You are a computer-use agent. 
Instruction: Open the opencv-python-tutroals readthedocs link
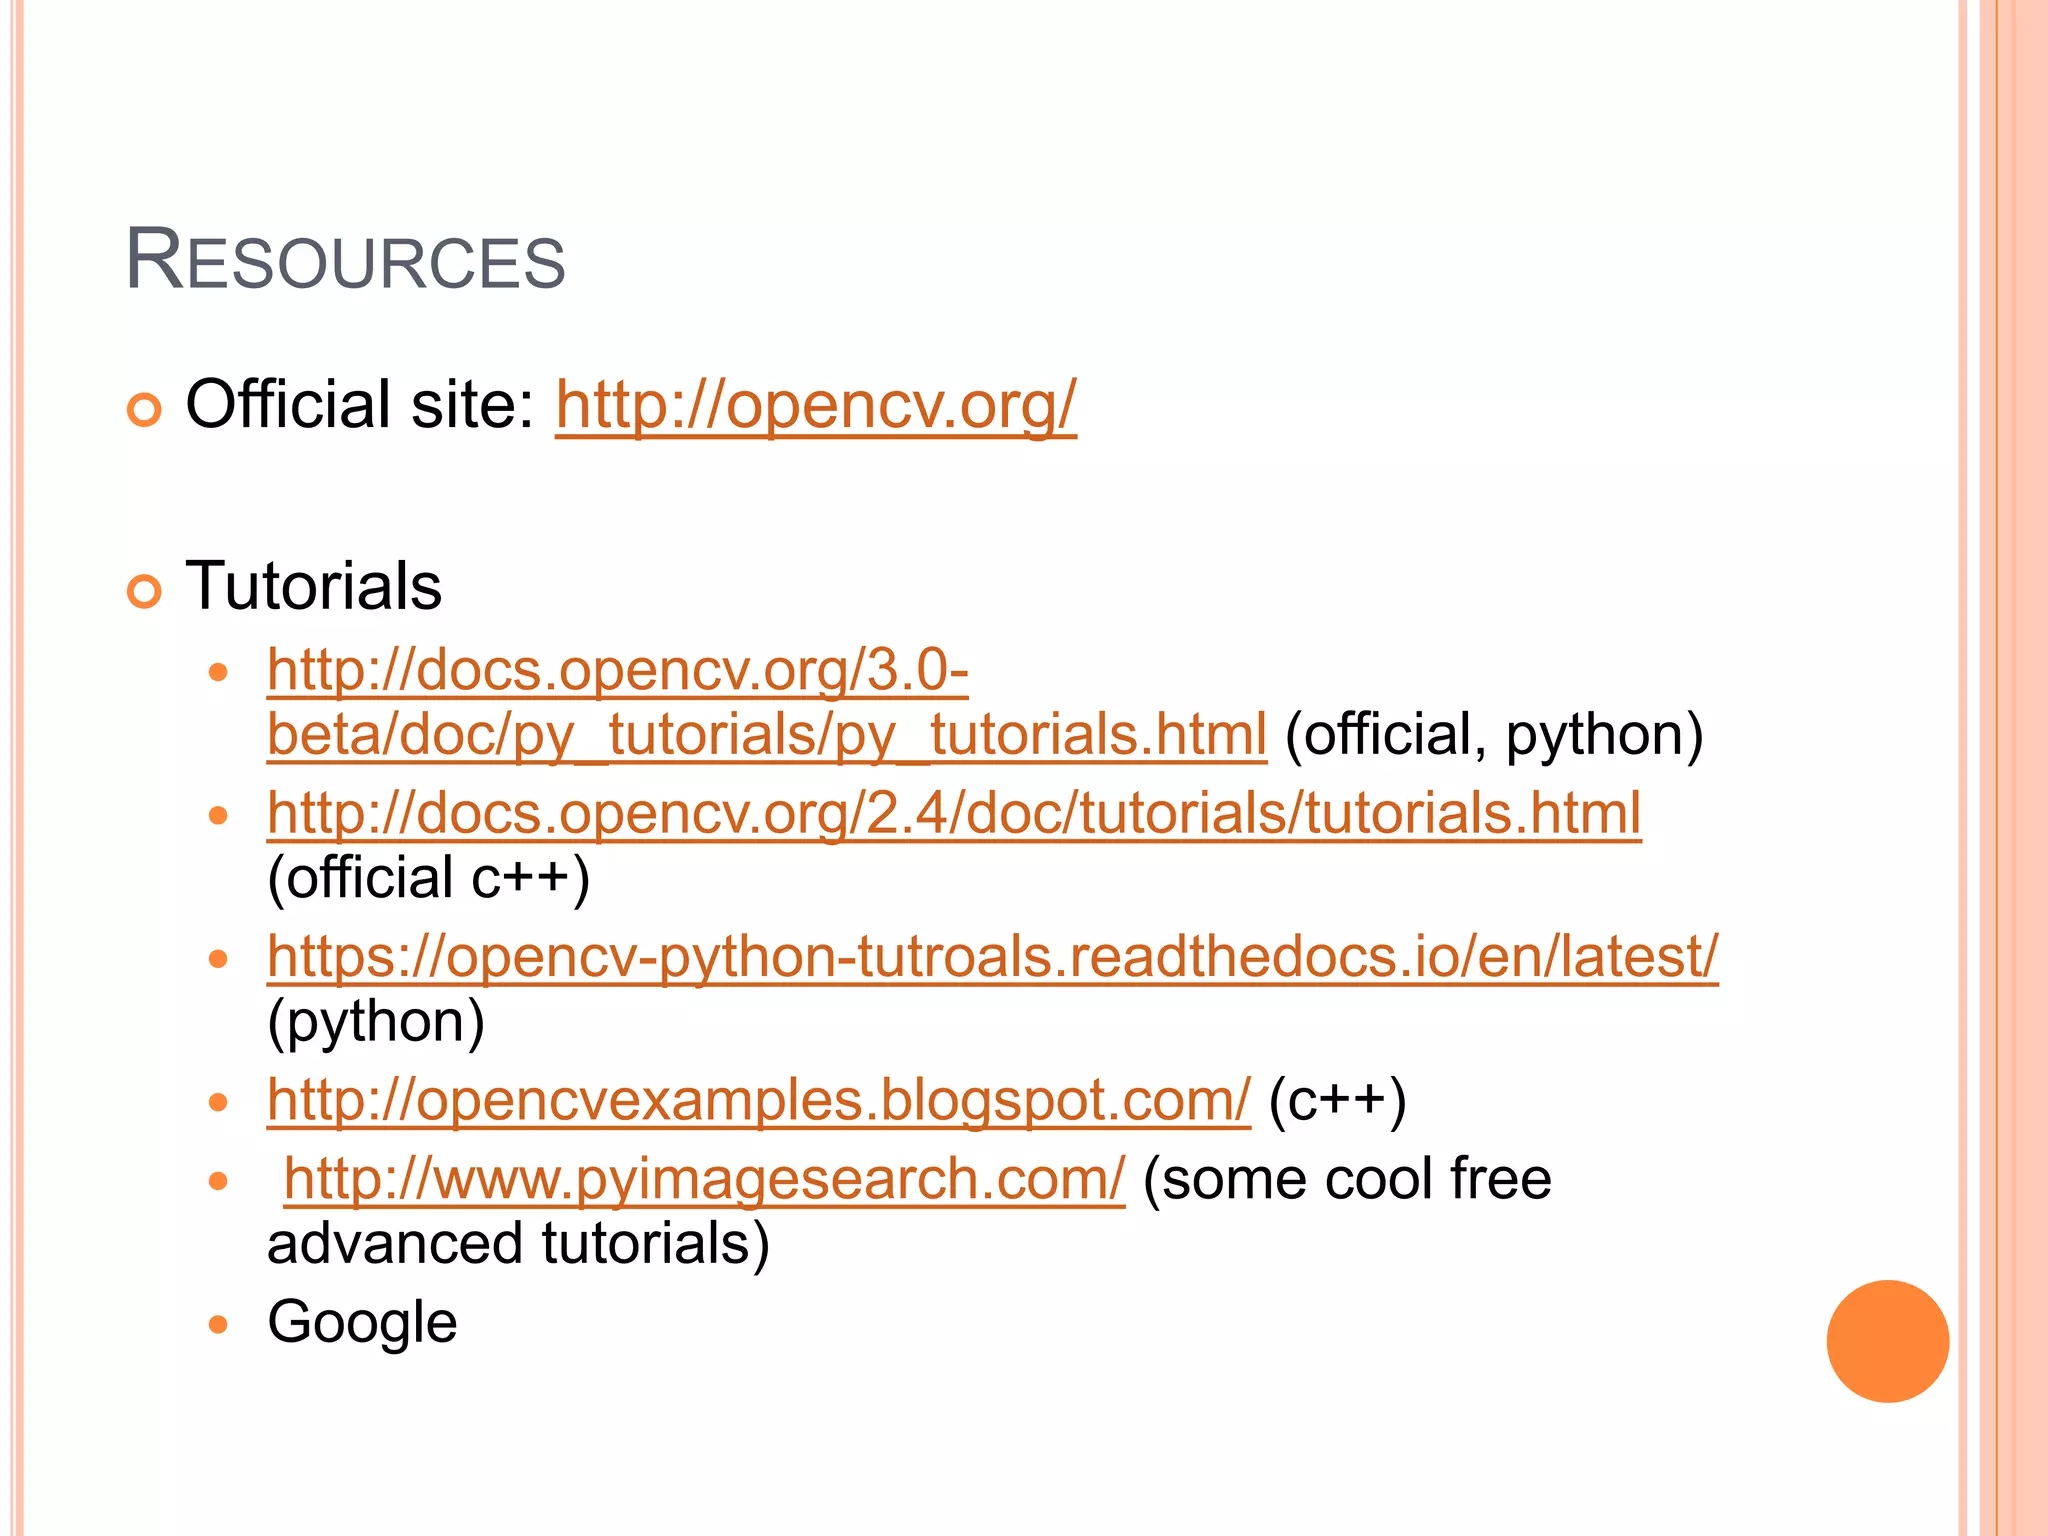[x=992, y=956]
